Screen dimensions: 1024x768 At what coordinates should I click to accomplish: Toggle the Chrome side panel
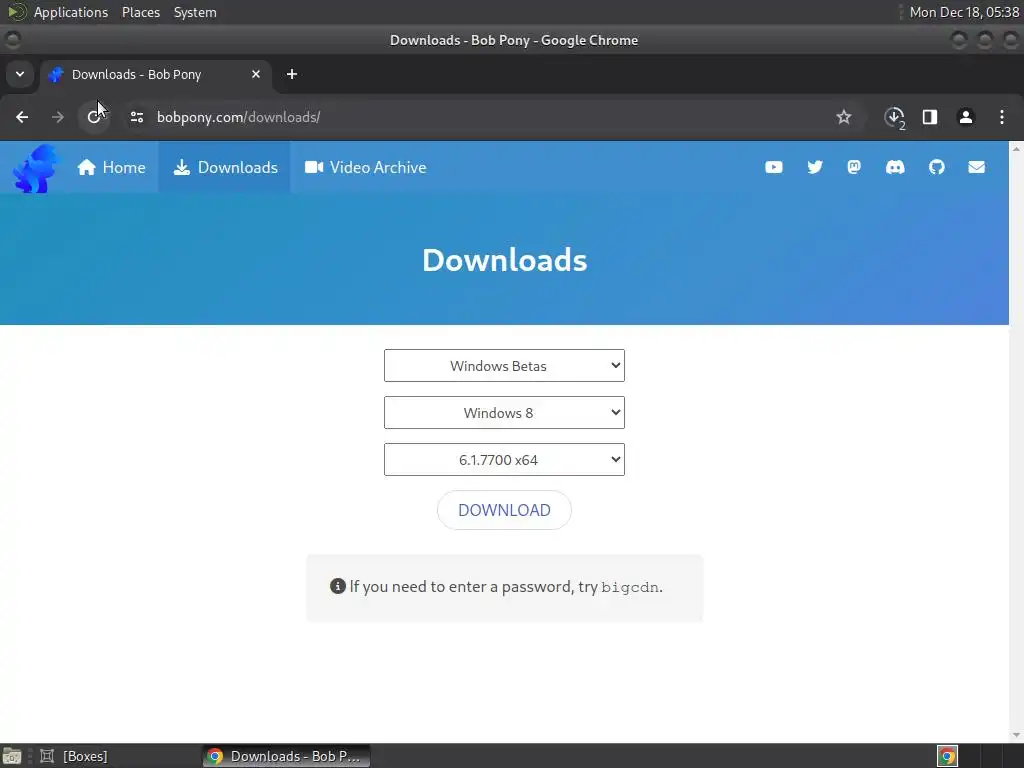tap(930, 117)
